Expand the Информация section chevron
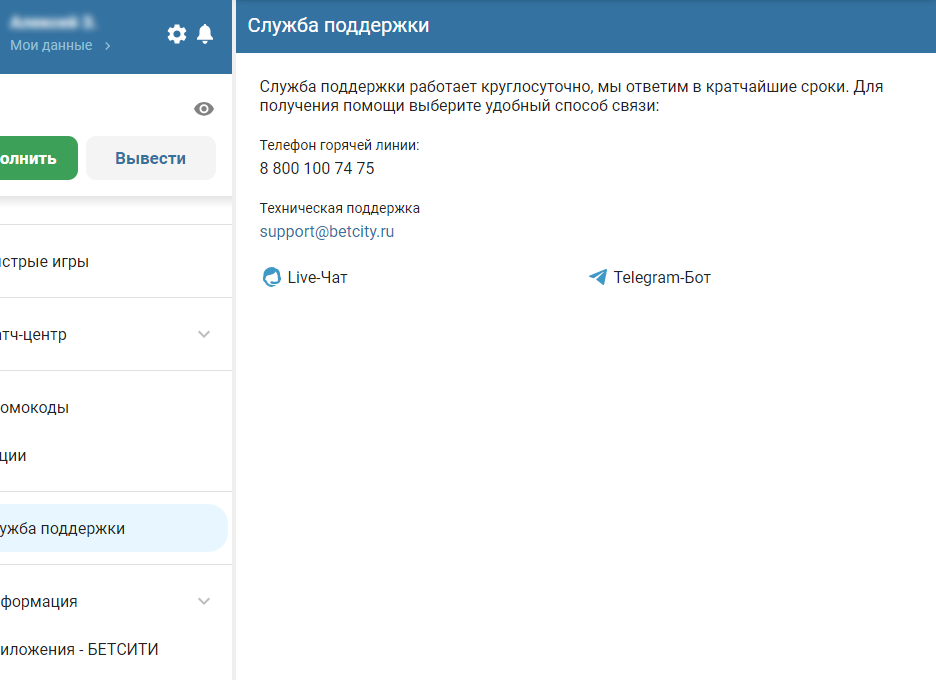This screenshot has width=936, height=680. (x=204, y=601)
